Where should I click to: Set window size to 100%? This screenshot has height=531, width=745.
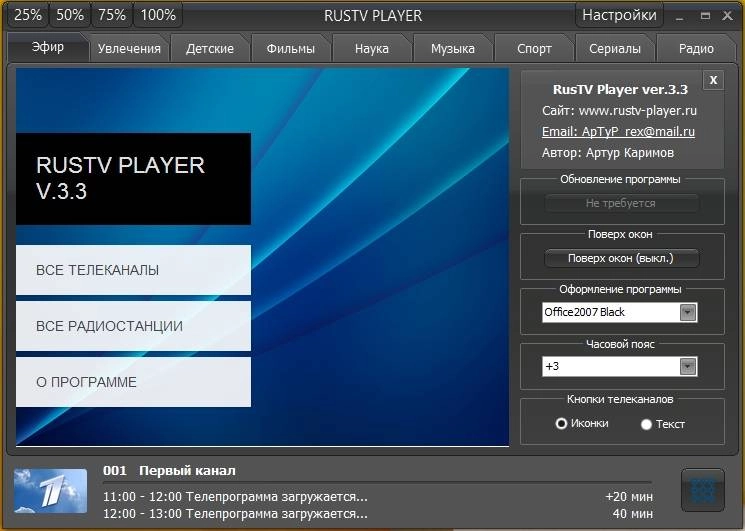click(158, 15)
